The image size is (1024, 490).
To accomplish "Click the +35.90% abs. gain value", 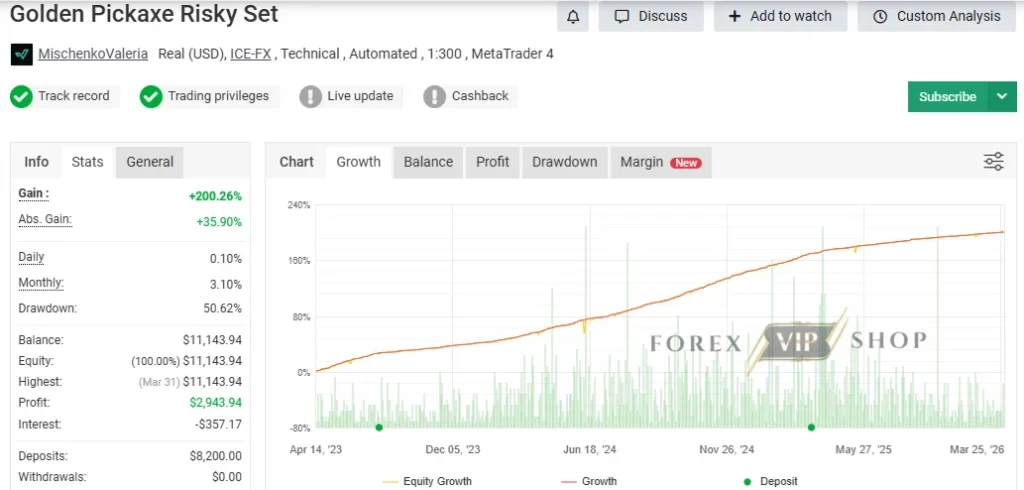I will click(x=219, y=222).
